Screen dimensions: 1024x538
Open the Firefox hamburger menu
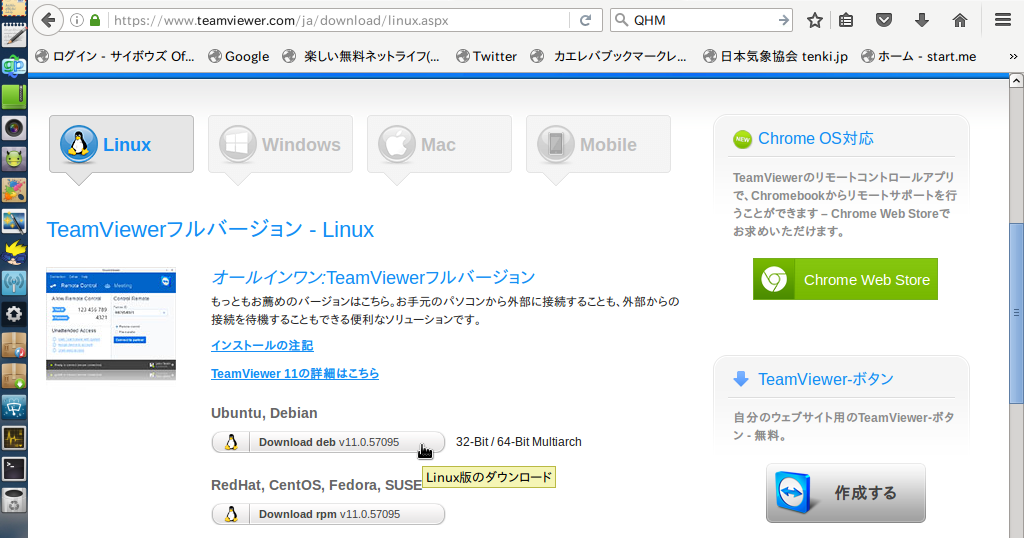pos(1003,20)
